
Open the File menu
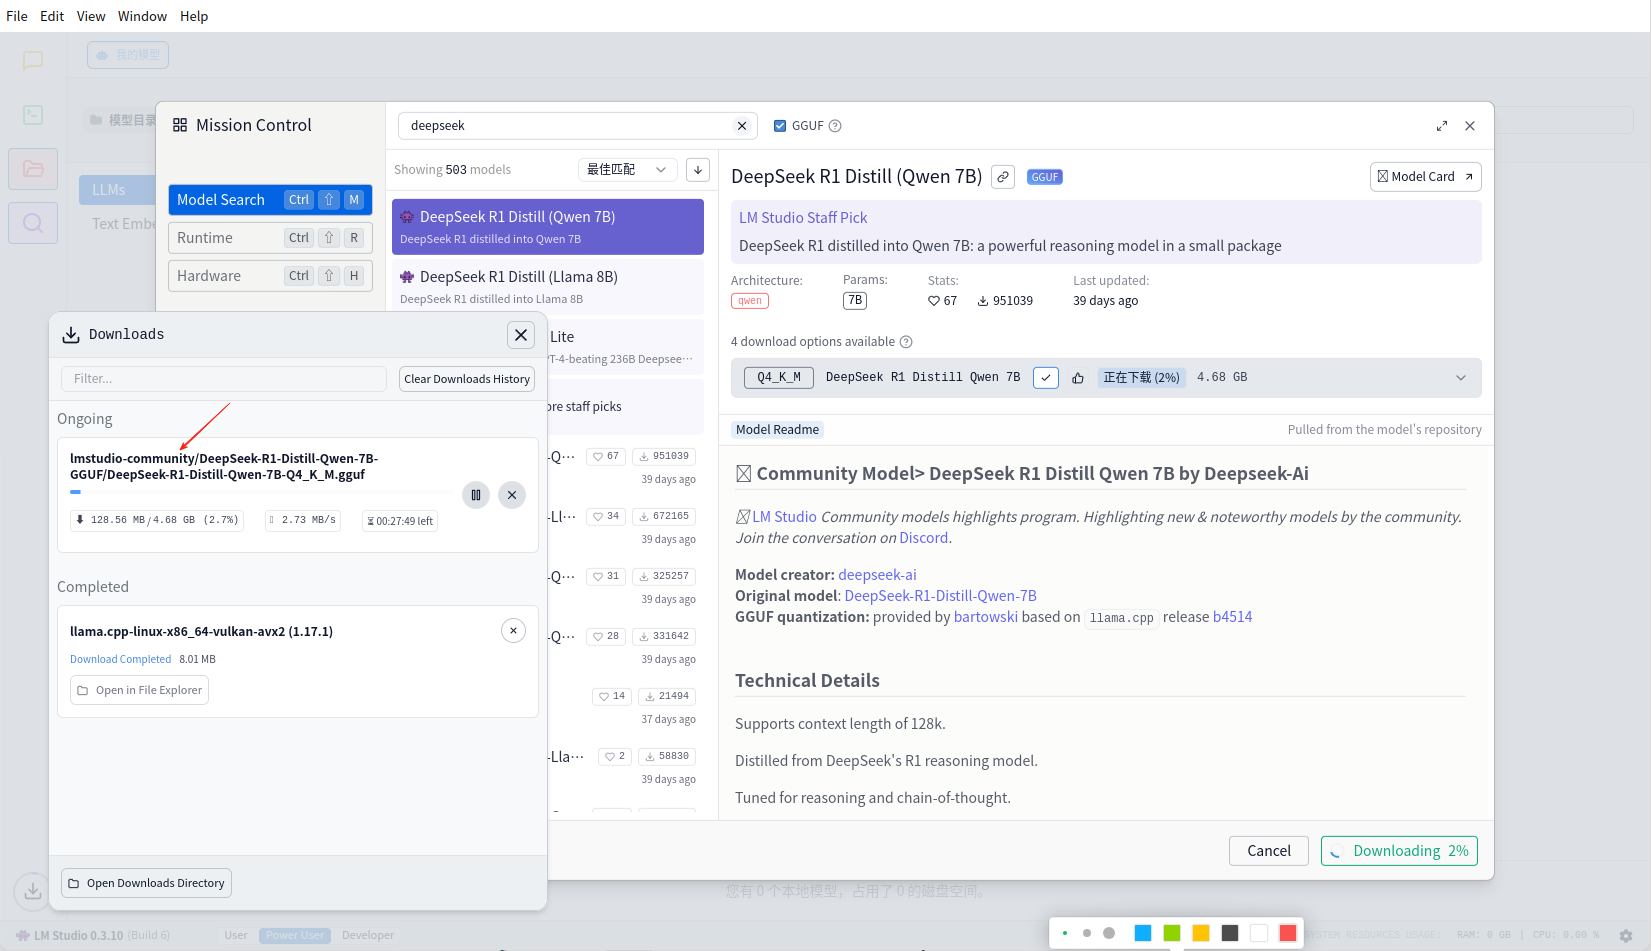click(17, 16)
